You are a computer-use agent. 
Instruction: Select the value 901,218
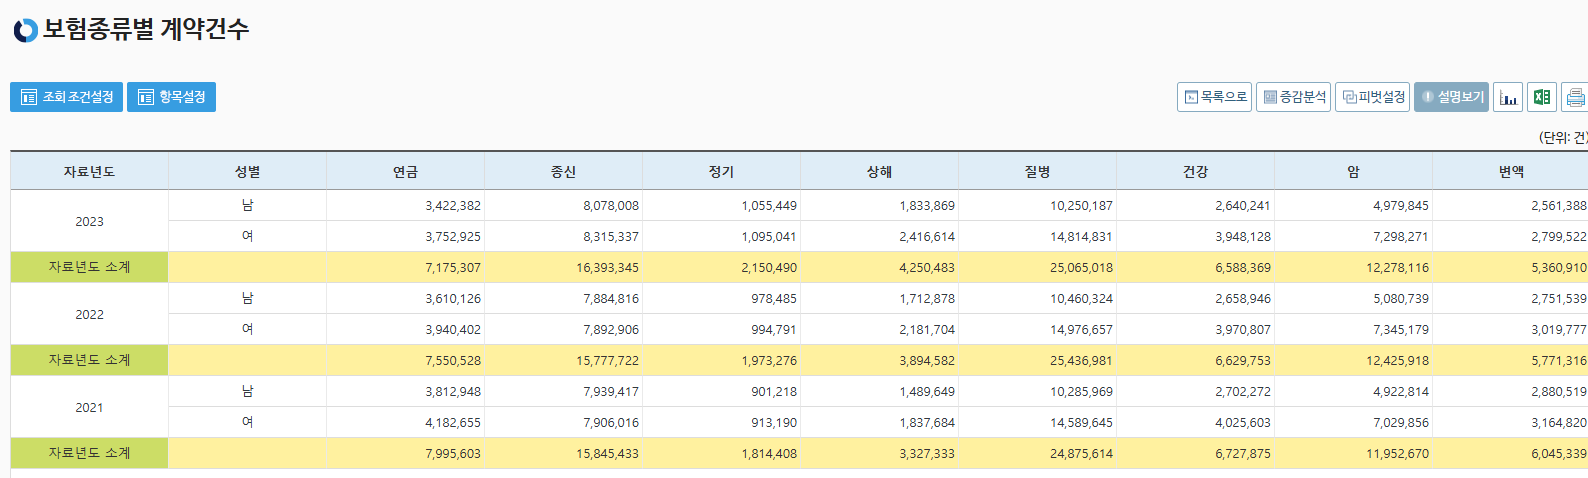coord(774,392)
